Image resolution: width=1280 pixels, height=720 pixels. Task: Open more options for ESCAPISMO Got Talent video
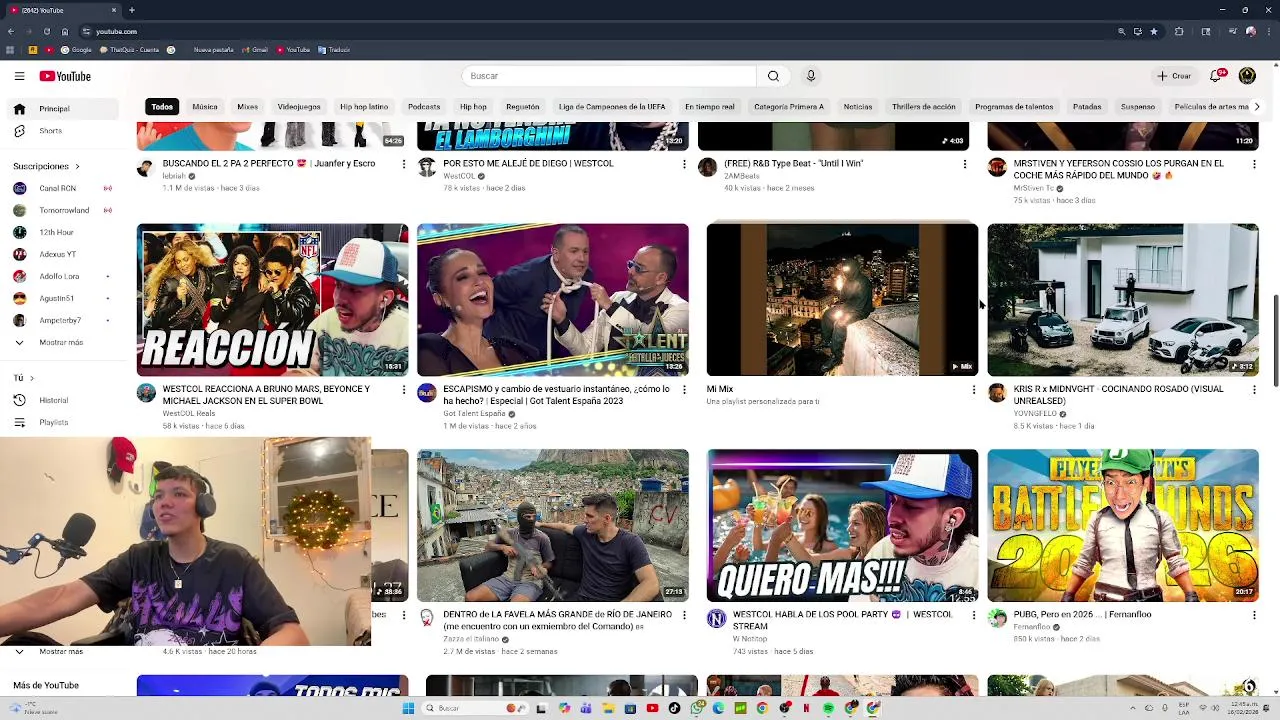click(684, 390)
